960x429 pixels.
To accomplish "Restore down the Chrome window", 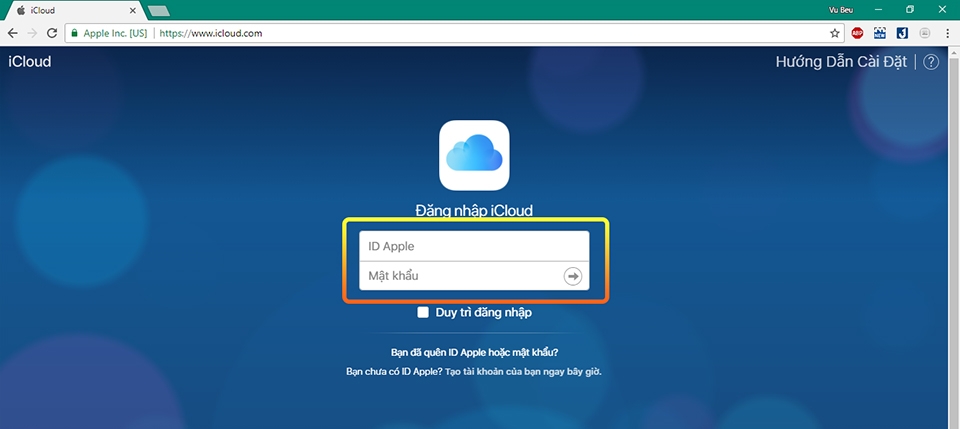I will [x=910, y=9].
